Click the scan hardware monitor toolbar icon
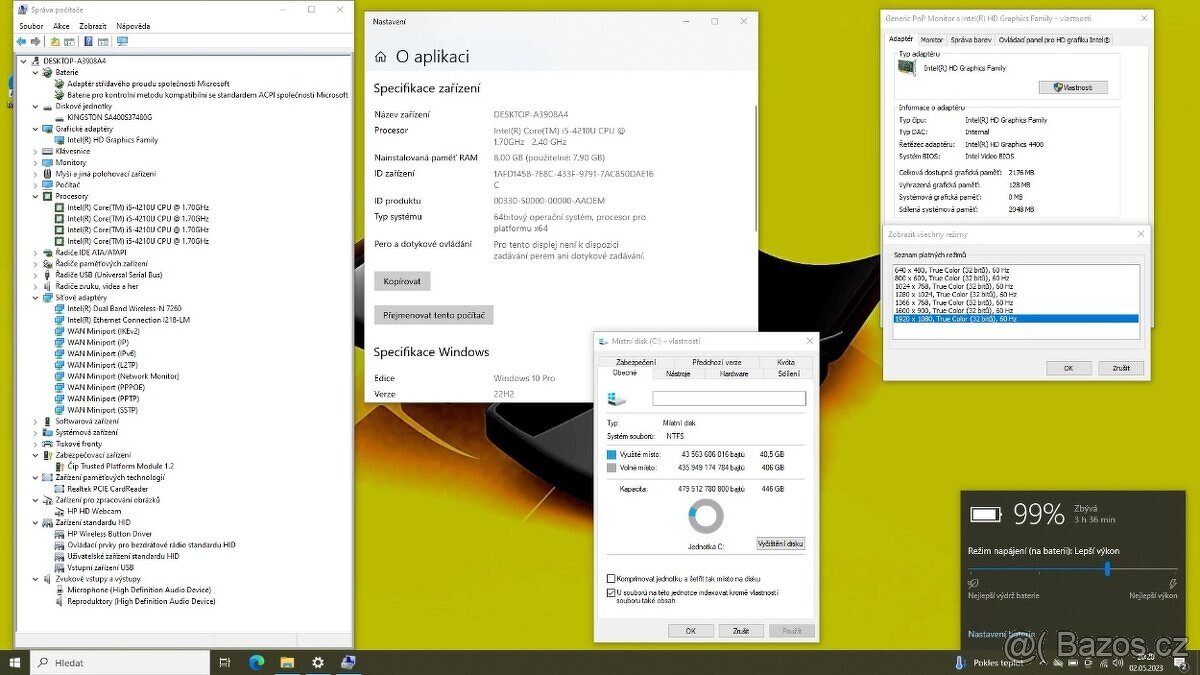This screenshot has height=675, width=1200. click(122, 42)
